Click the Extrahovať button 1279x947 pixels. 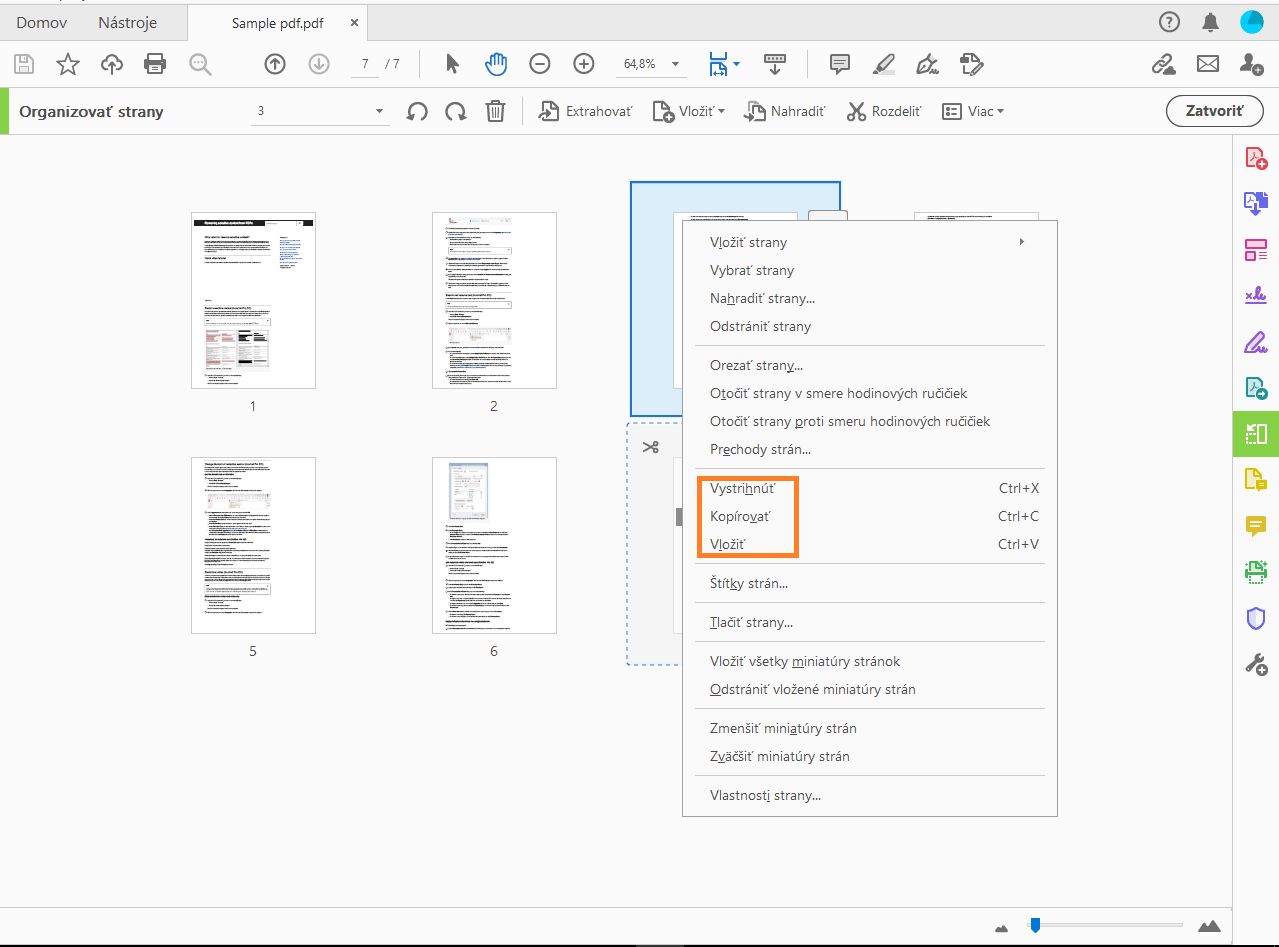586,112
